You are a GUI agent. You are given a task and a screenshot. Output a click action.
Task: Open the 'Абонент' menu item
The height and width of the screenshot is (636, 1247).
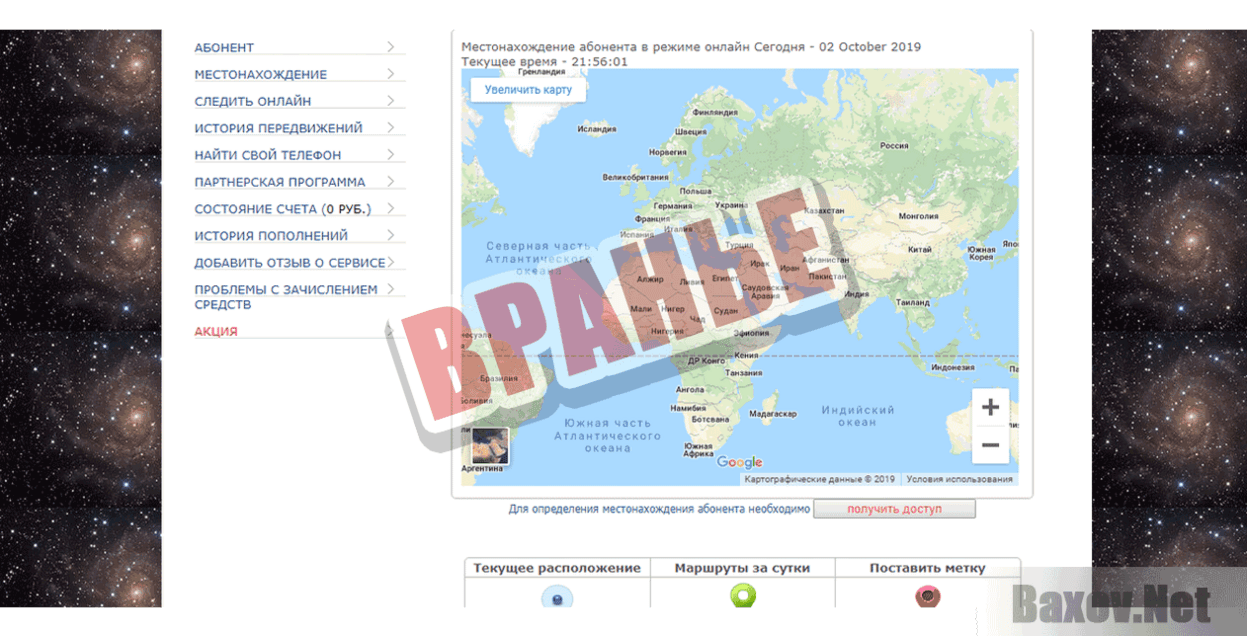224,48
